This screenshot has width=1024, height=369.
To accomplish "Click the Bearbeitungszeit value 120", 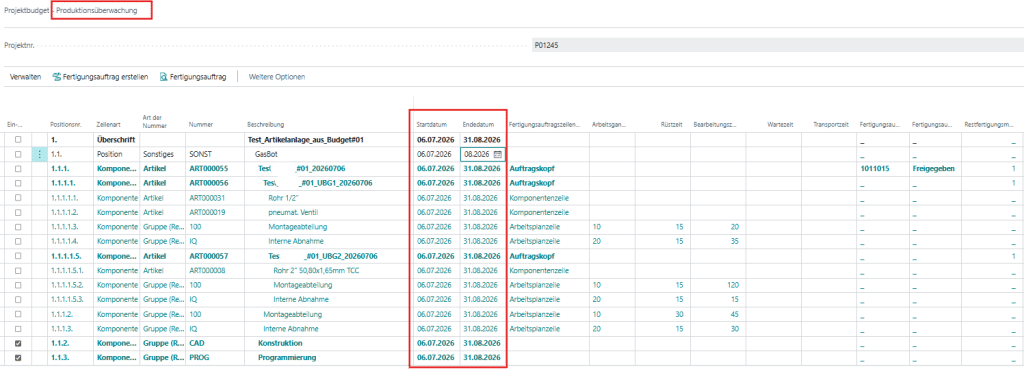I will coord(733,285).
